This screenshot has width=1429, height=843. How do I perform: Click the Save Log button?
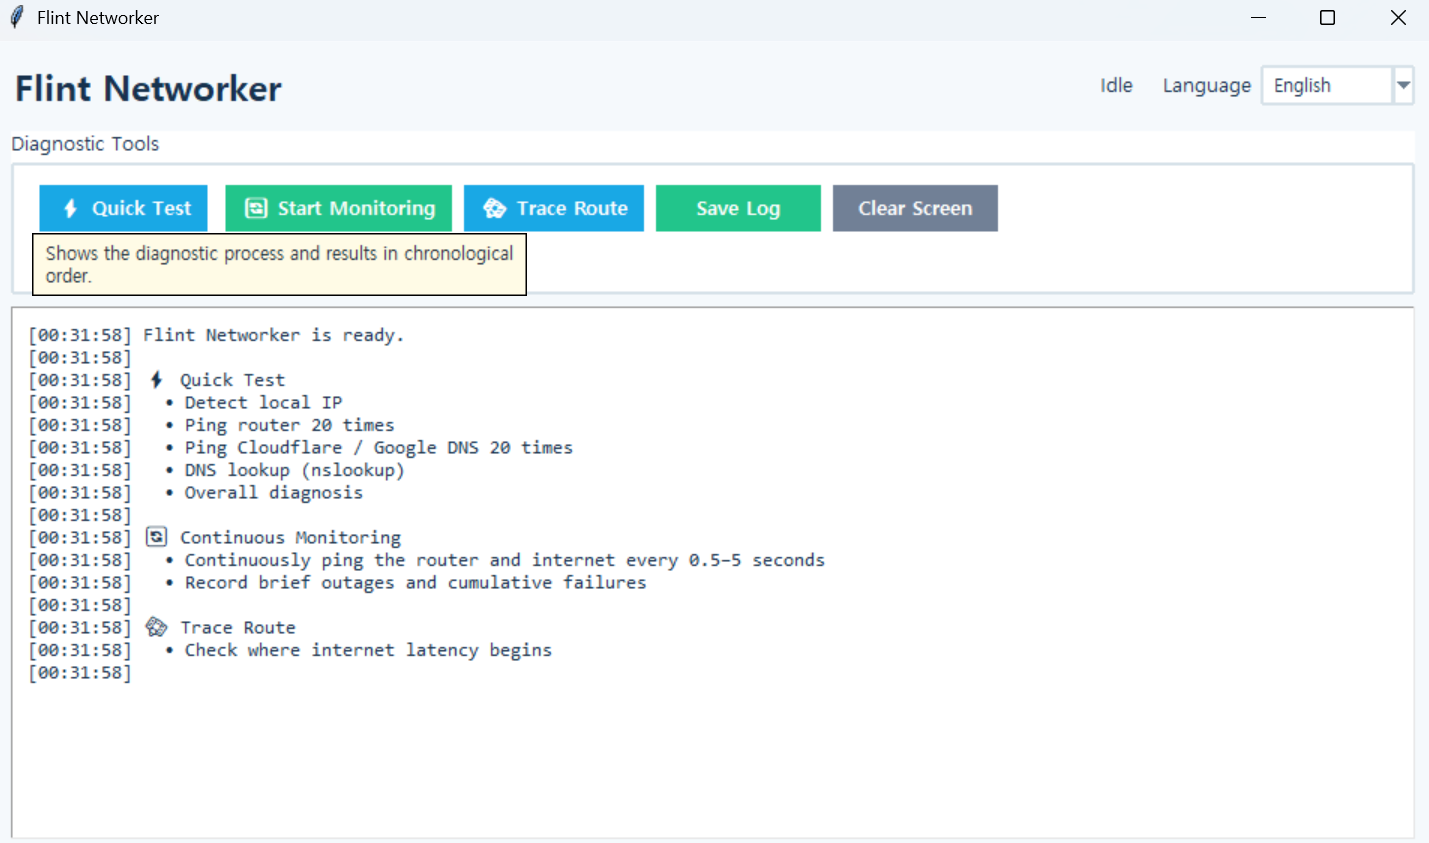[738, 208]
